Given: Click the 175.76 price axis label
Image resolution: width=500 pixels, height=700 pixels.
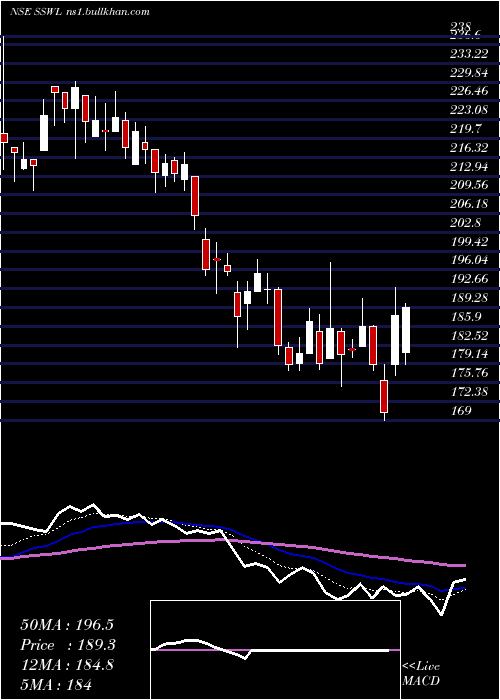Looking at the screenshot, I should coord(469,373).
